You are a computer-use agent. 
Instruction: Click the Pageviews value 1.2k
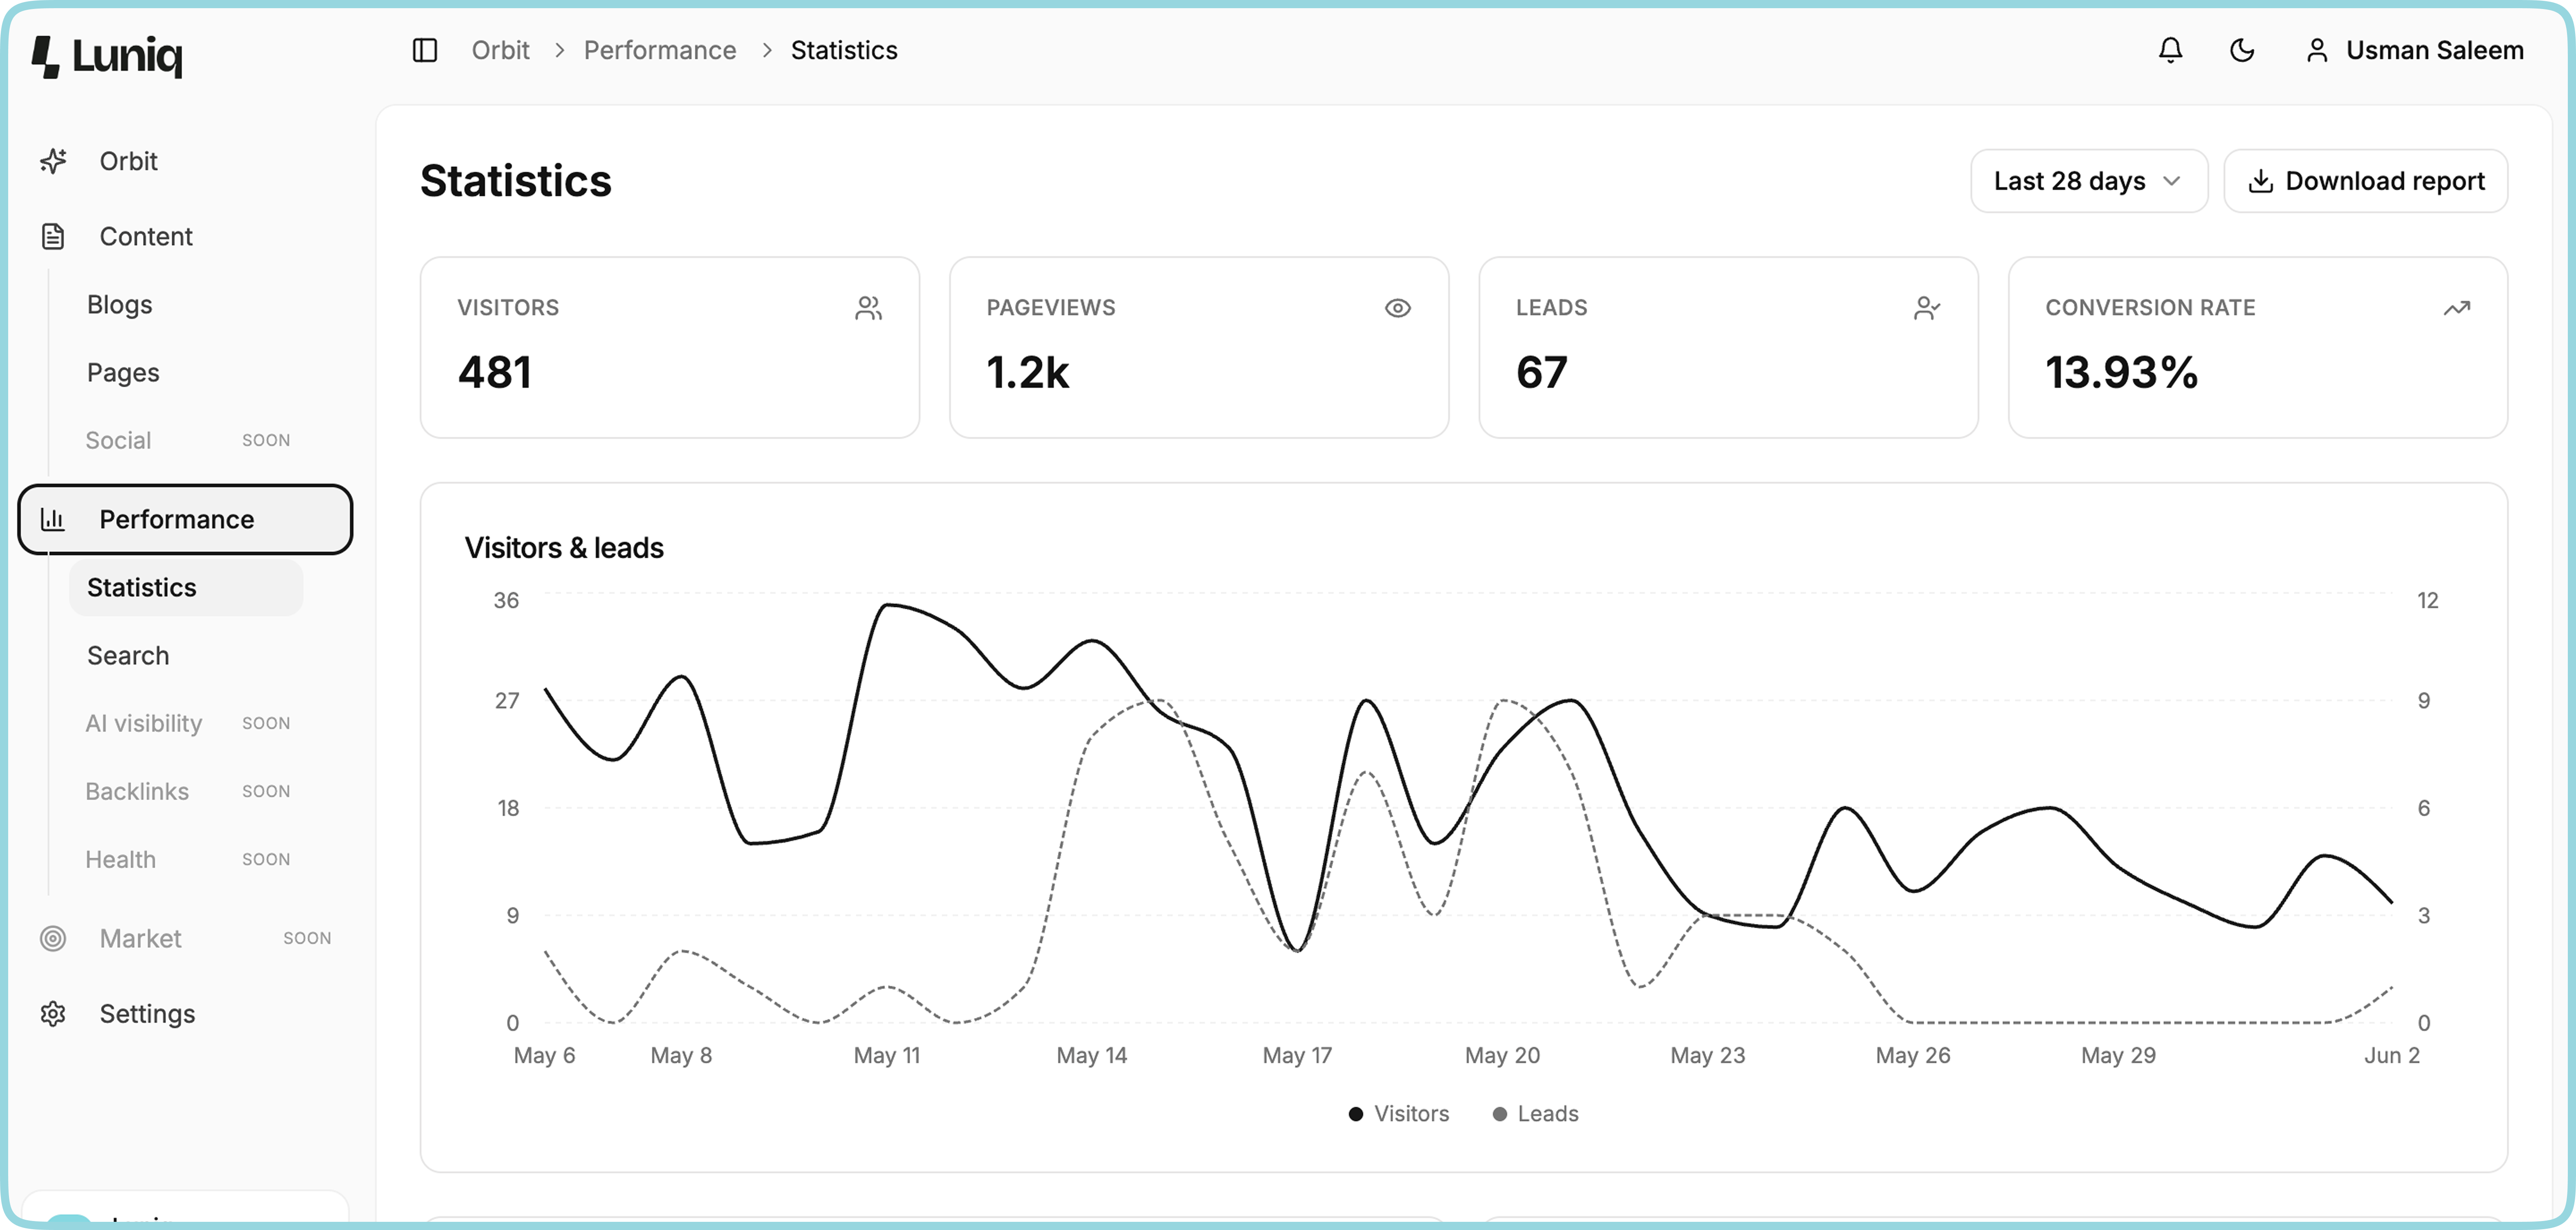point(1027,372)
